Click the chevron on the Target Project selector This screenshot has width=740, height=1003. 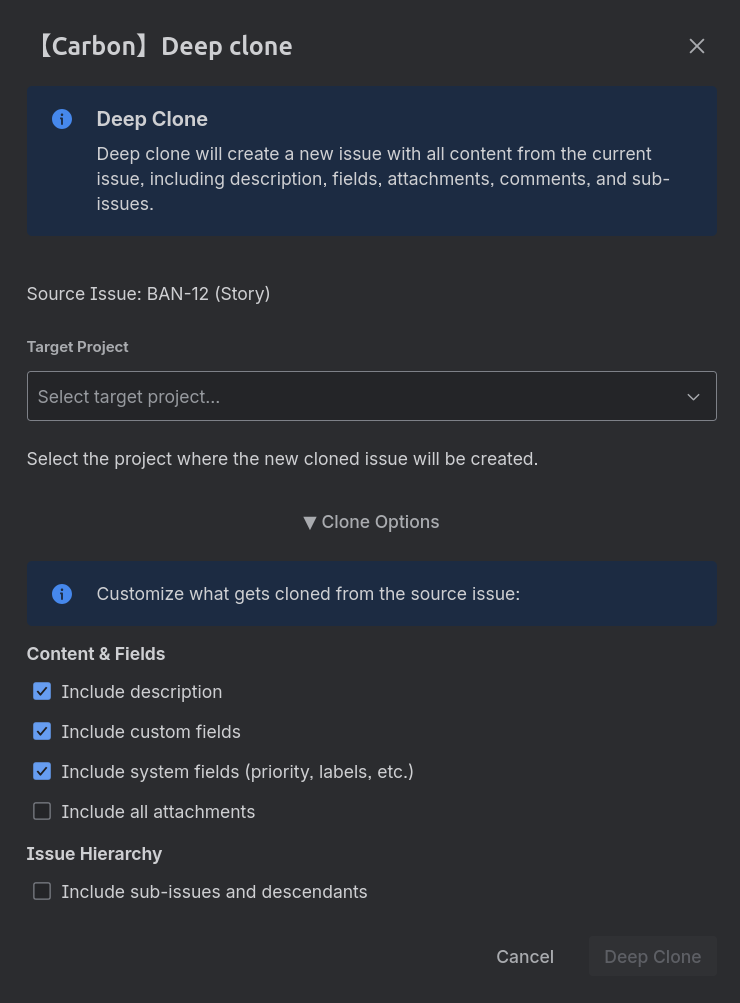pyautogui.click(x=693, y=396)
